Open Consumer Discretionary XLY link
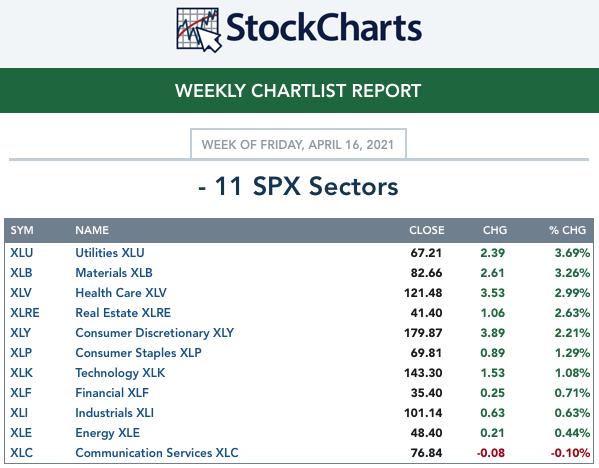Screen dimensions: 599x468 point(154,333)
